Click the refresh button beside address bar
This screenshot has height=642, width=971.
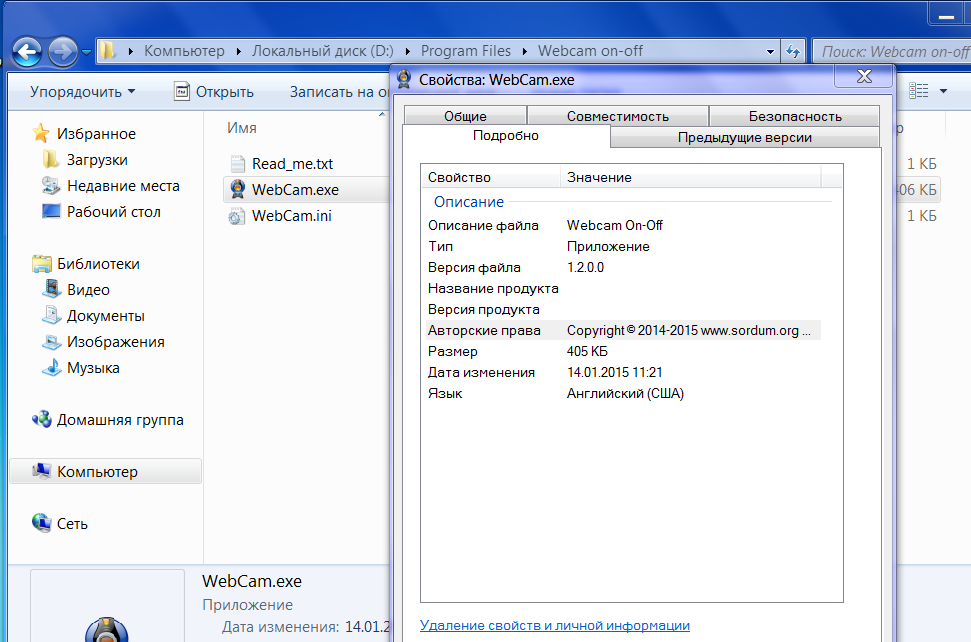point(793,51)
